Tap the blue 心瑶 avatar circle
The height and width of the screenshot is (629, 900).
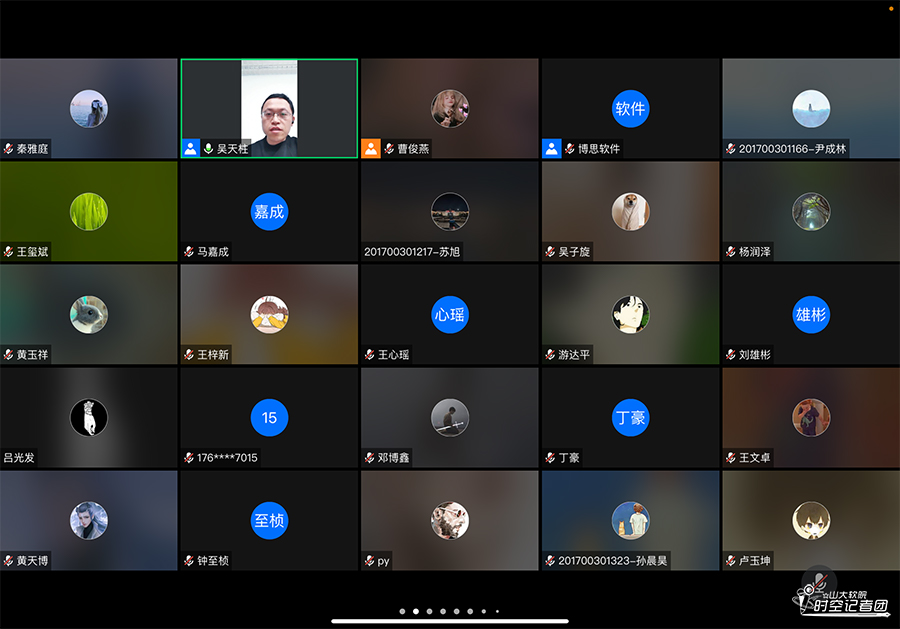coord(450,314)
